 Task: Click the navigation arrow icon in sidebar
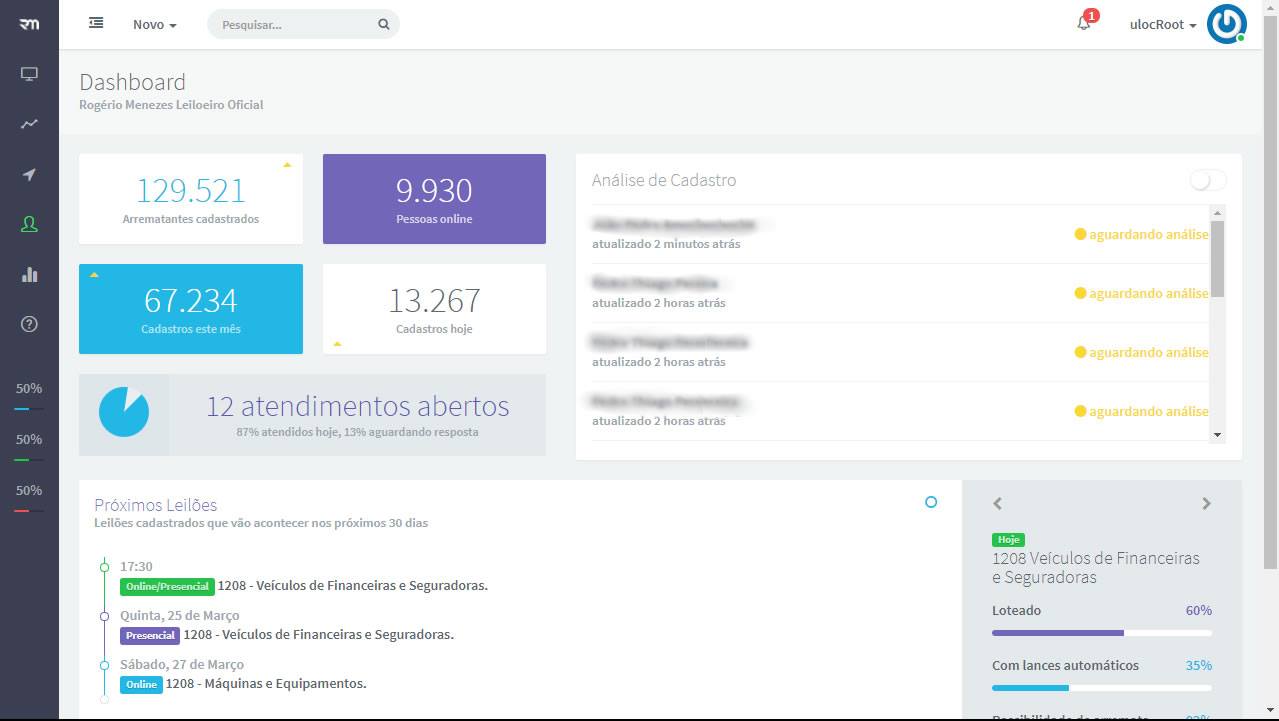(x=29, y=175)
